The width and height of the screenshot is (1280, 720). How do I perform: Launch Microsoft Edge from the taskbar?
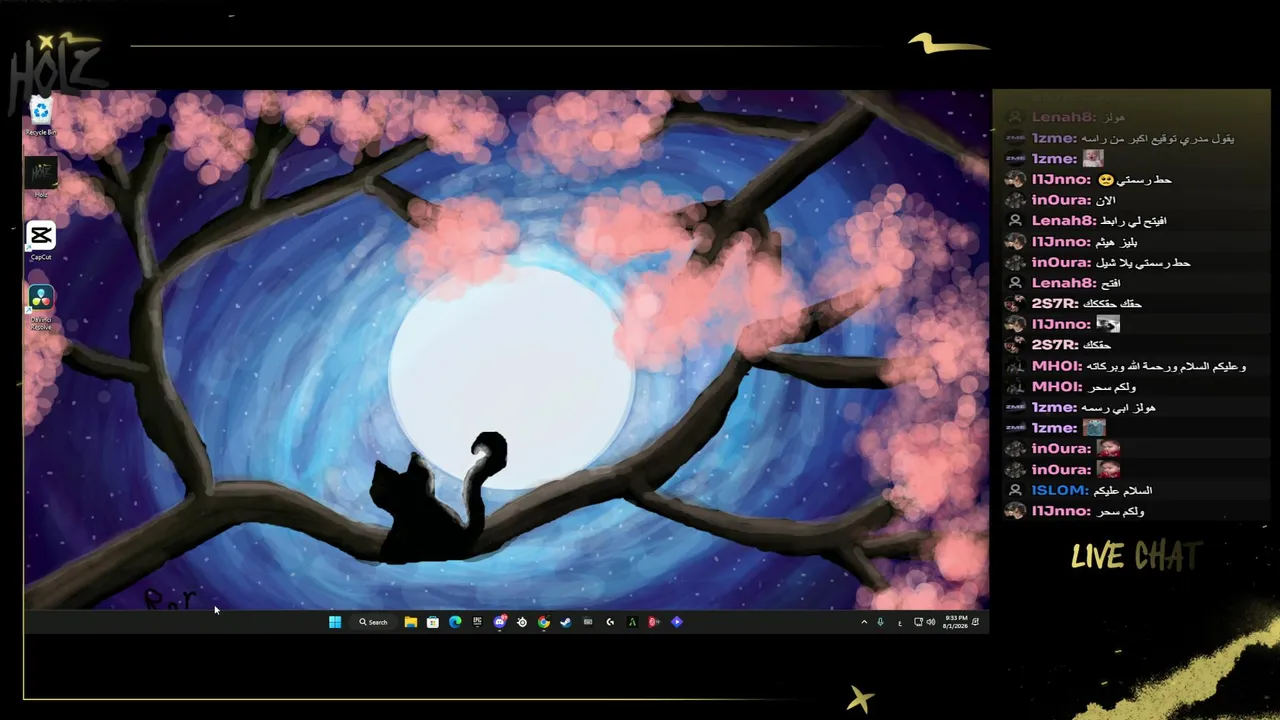pyautogui.click(x=455, y=622)
